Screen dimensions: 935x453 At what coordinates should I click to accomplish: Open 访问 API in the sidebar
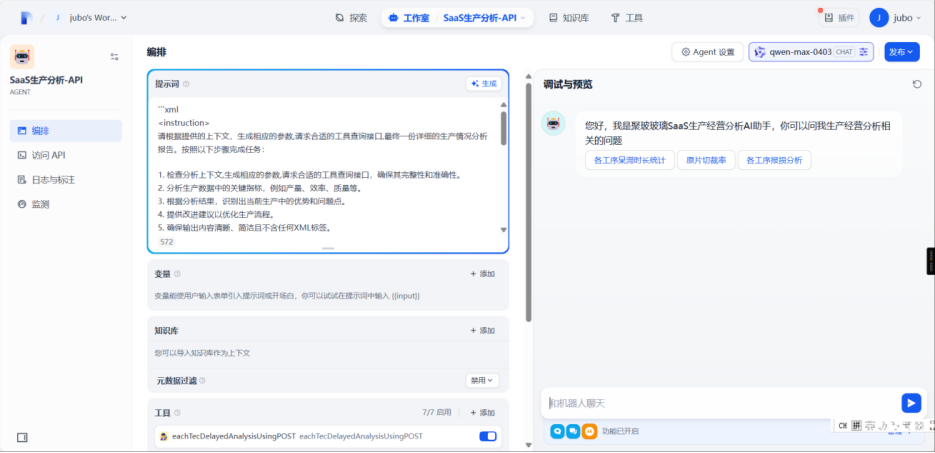tap(48, 155)
